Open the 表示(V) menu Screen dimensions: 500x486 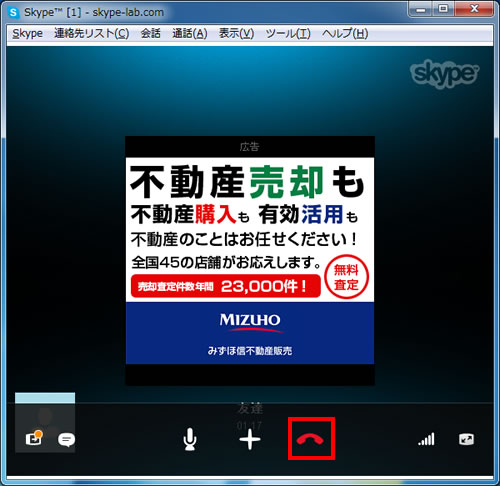236,33
